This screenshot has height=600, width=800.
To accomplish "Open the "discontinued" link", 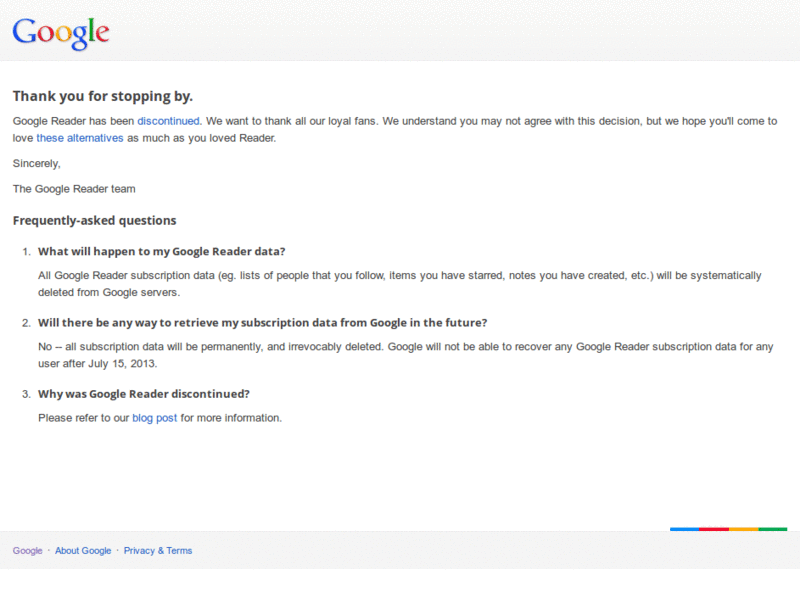I will pyautogui.click(x=168, y=121).
